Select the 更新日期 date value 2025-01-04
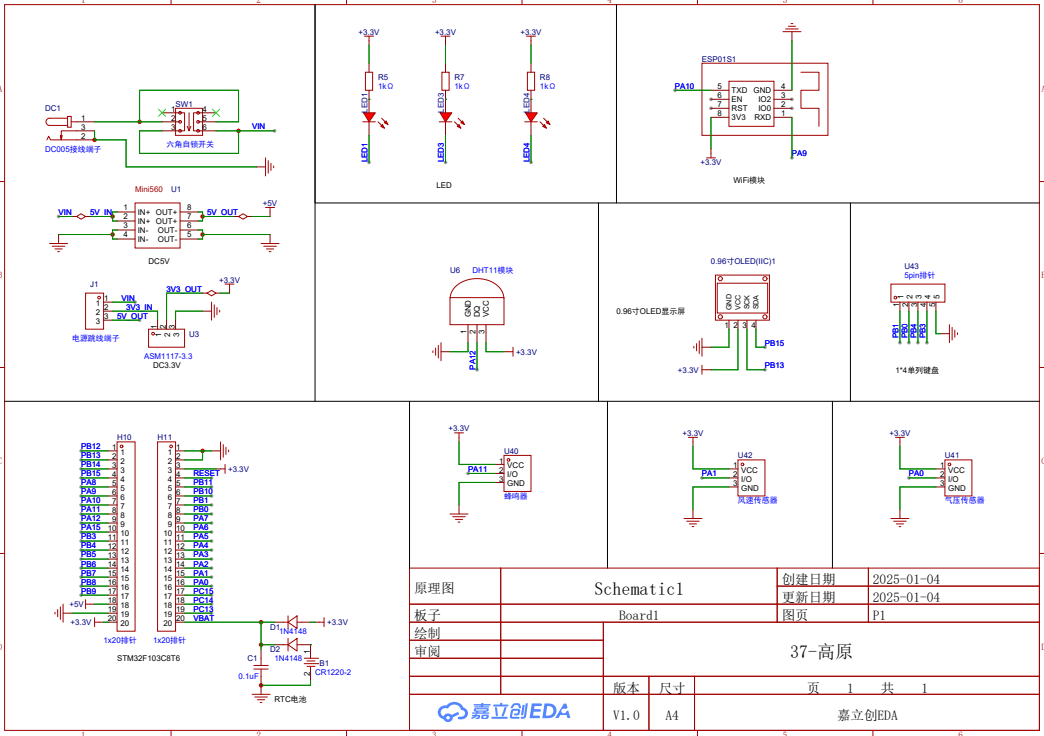 pyautogui.click(x=906, y=597)
